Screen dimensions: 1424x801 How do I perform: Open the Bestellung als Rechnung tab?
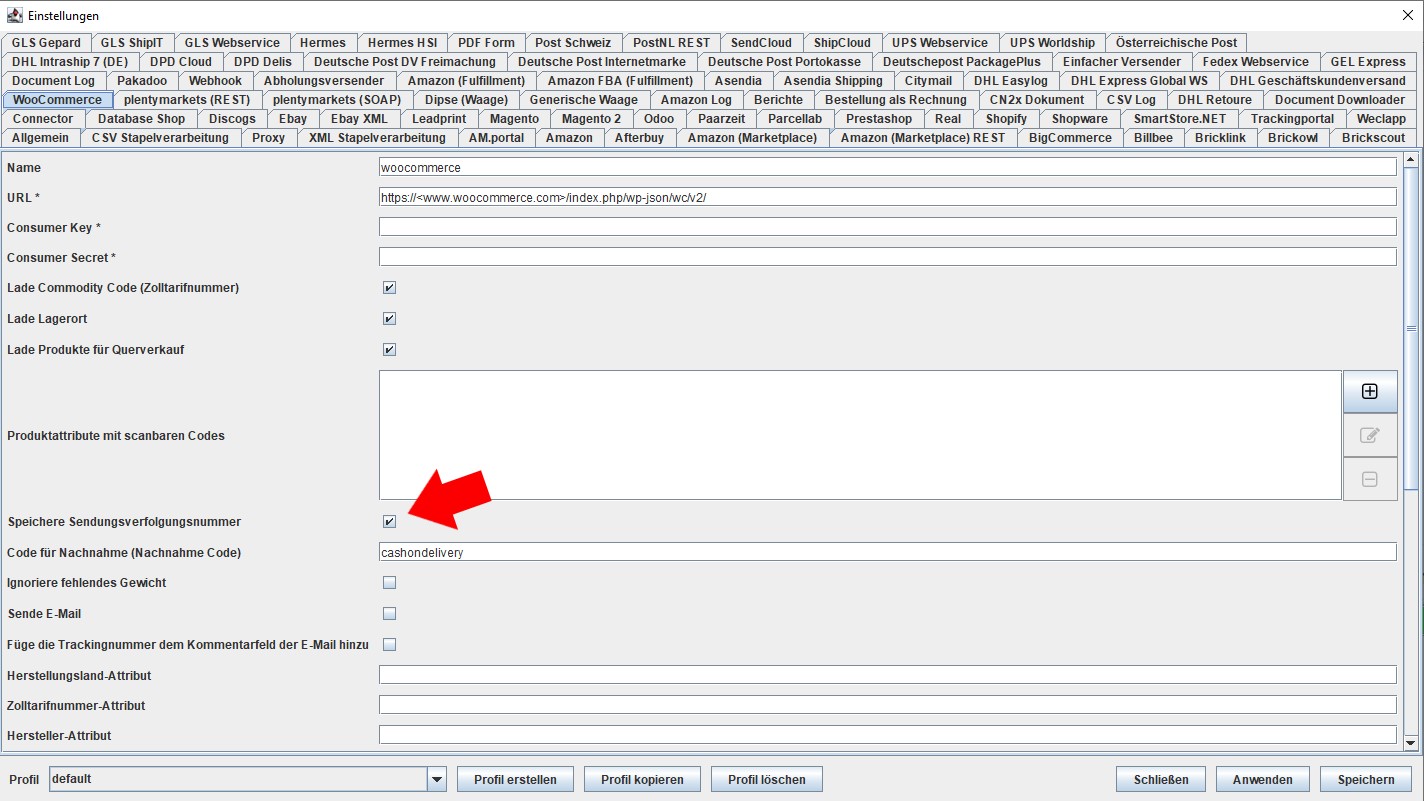(896, 100)
